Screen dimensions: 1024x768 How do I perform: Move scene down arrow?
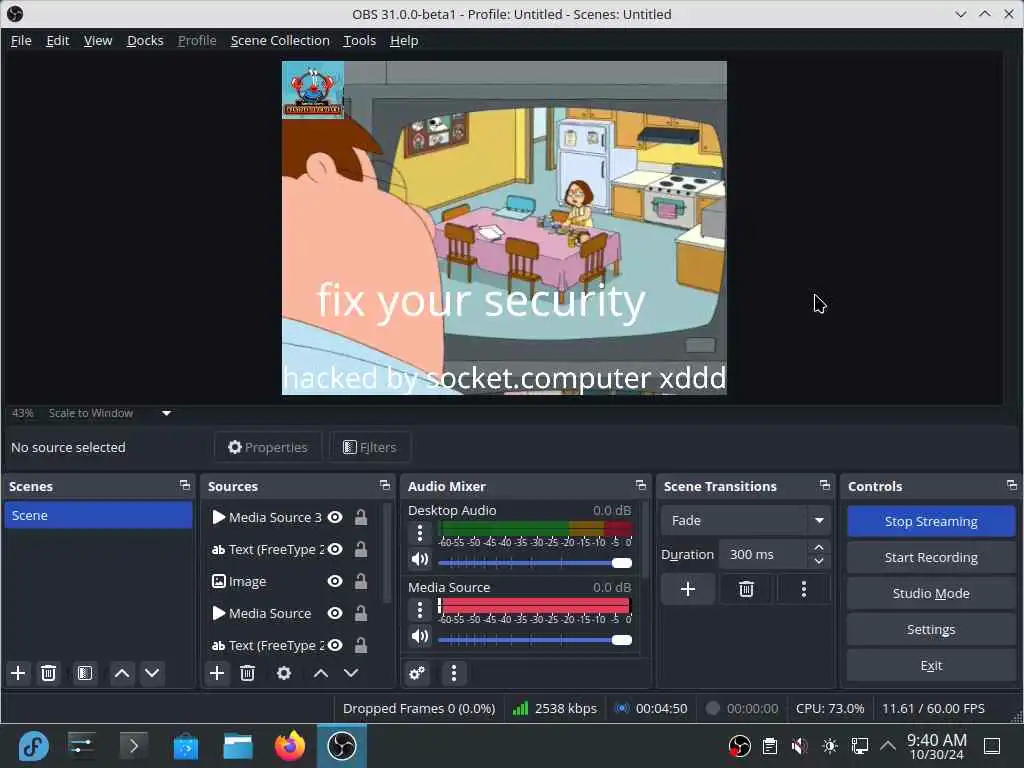(x=152, y=673)
